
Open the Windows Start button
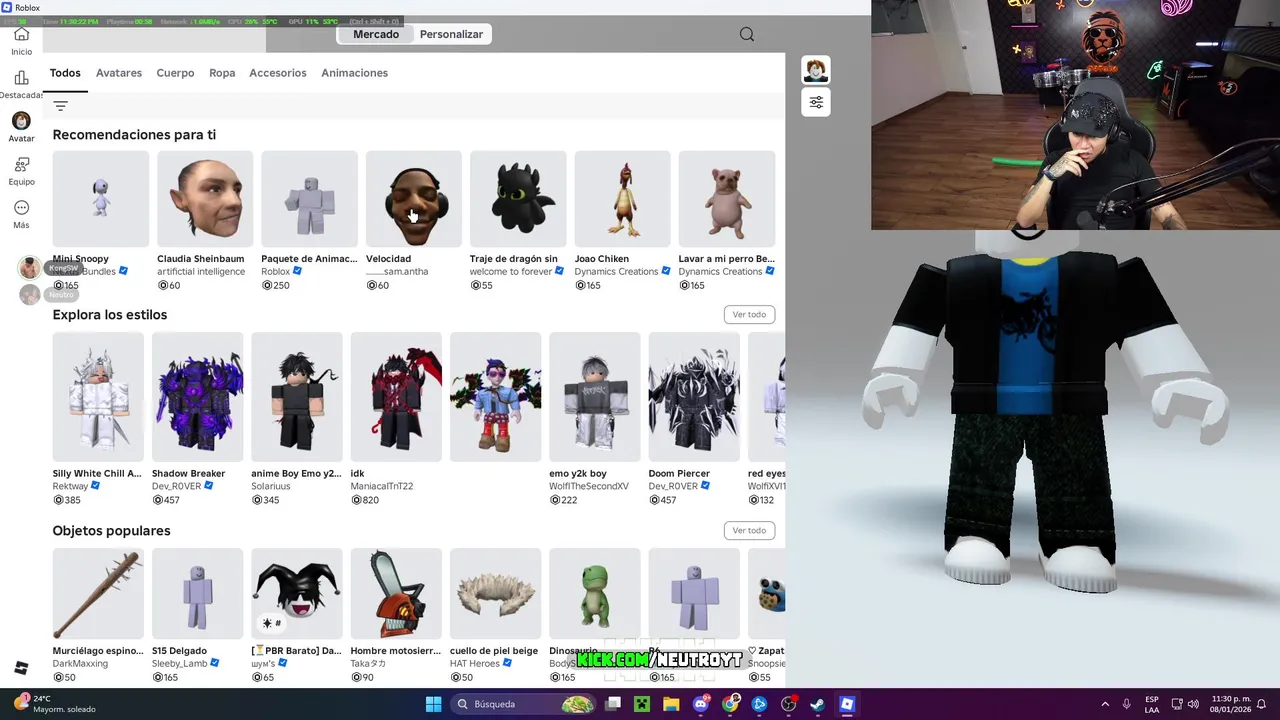[433, 704]
